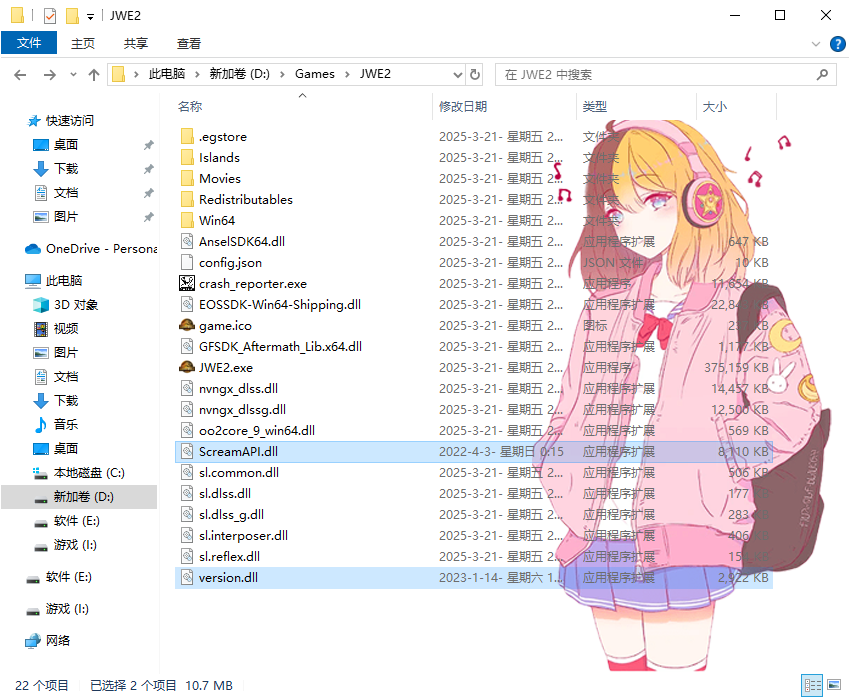Open 快速访问 in navigation pane
The height and width of the screenshot is (698, 850).
click(x=69, y=120)
